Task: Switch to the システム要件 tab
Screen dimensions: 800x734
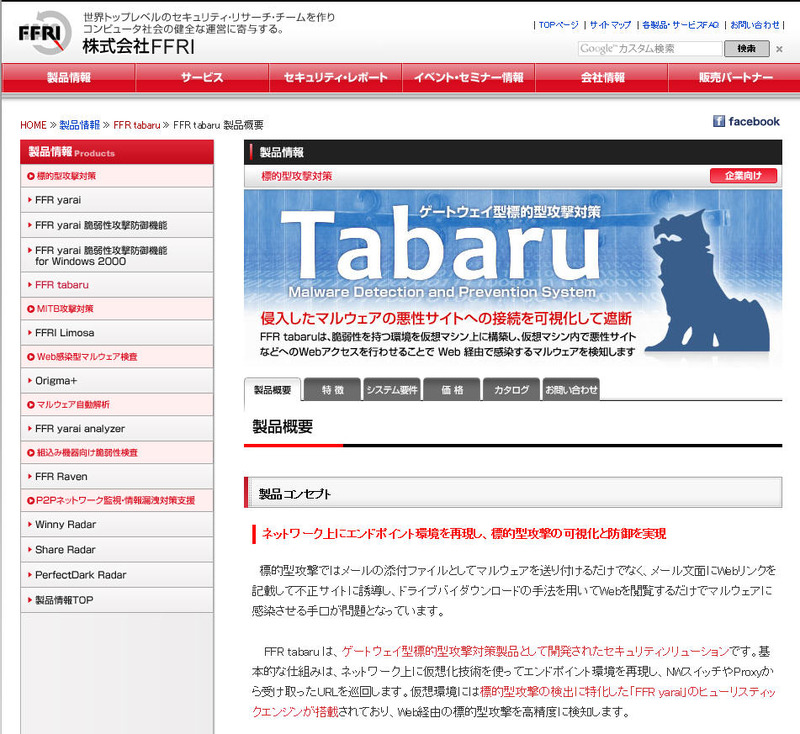Action: 391,390
